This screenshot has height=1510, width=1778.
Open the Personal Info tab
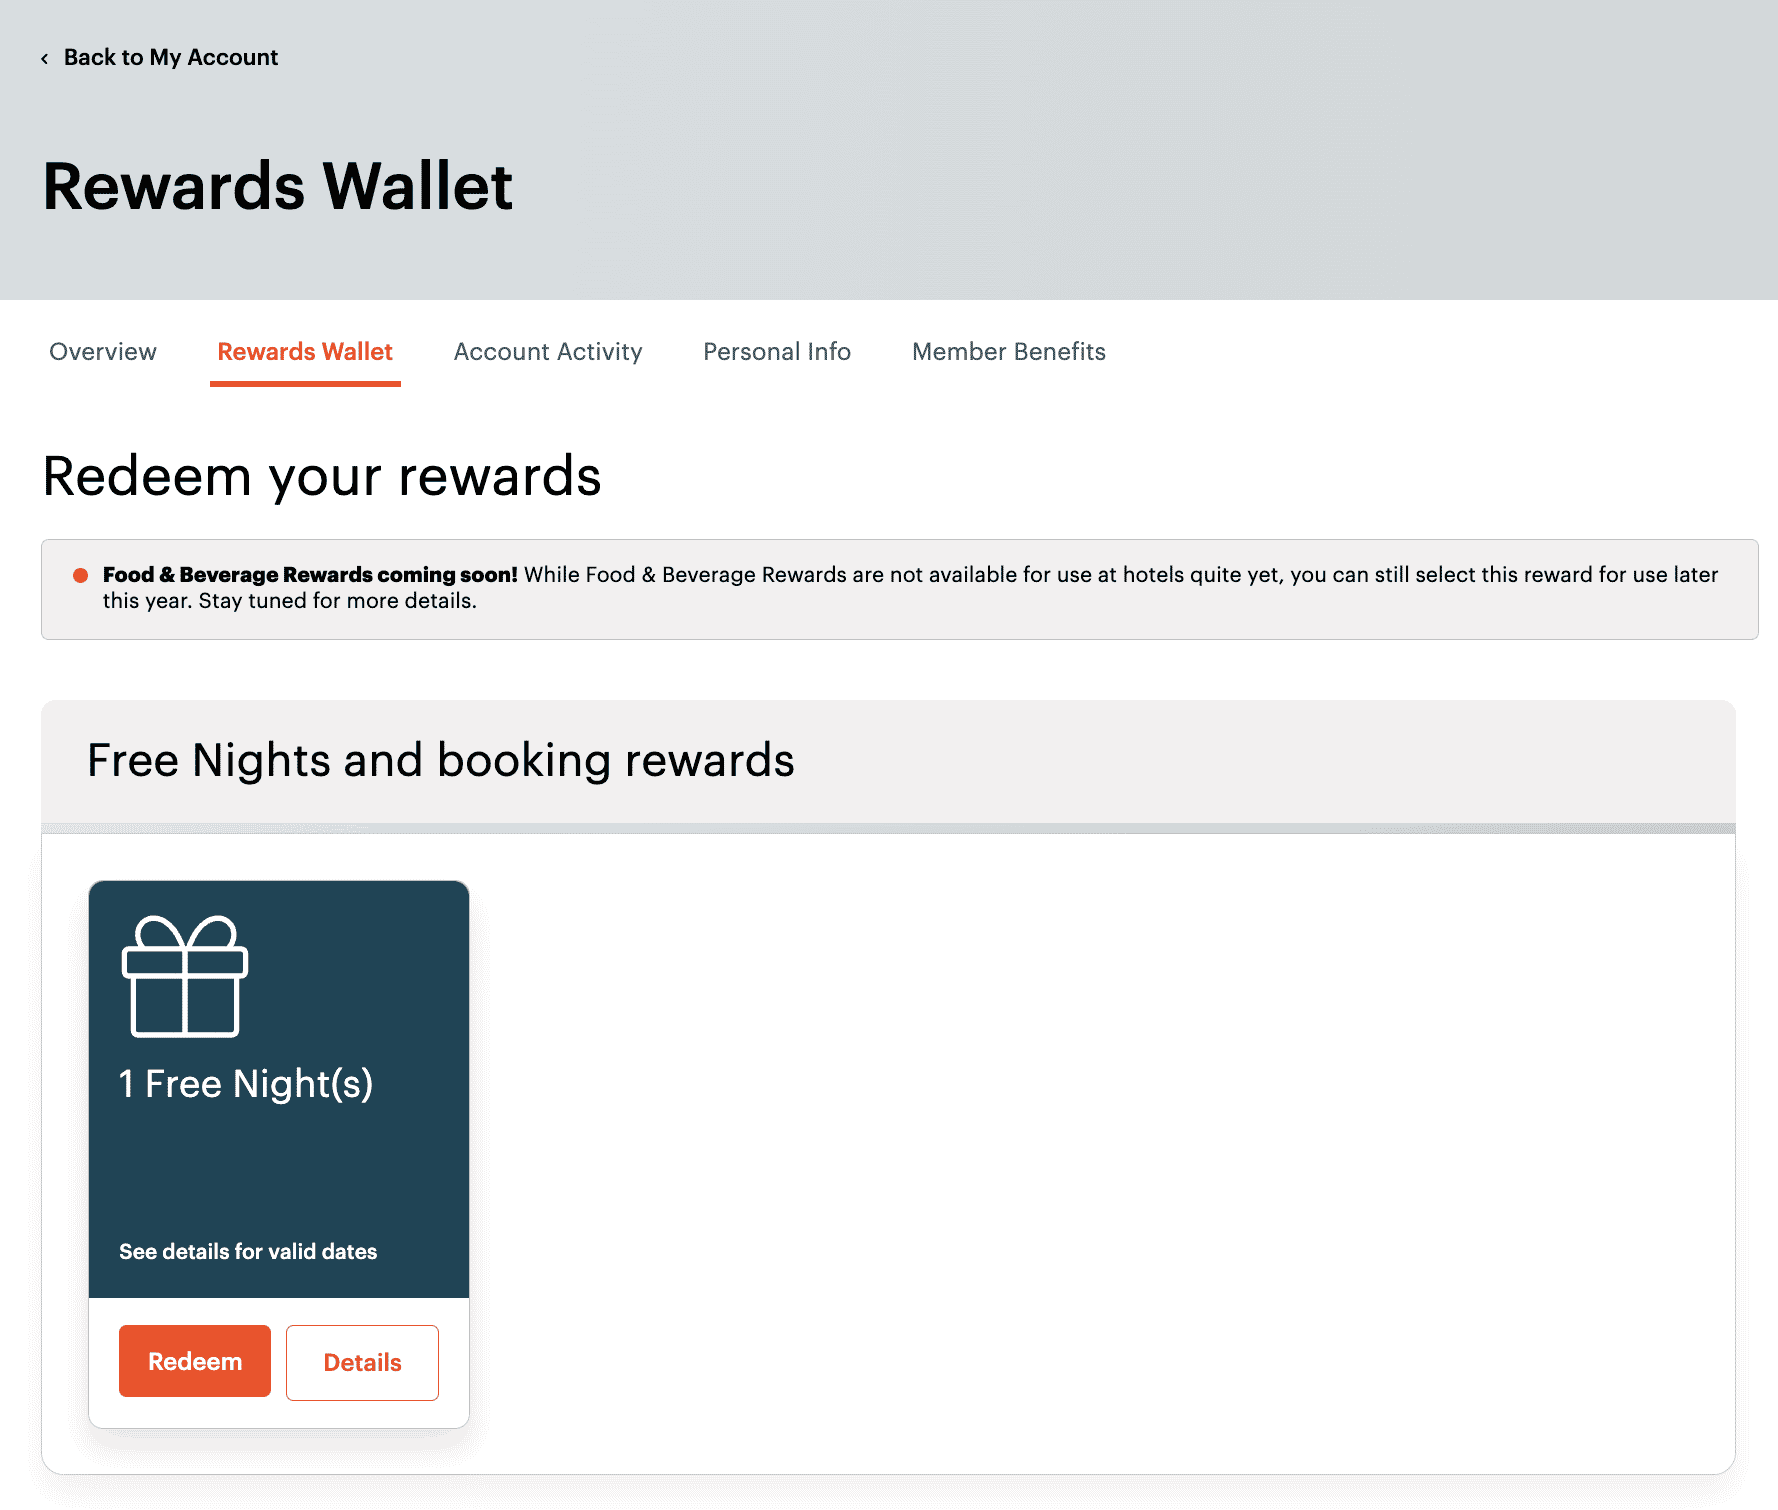[777, 352]
